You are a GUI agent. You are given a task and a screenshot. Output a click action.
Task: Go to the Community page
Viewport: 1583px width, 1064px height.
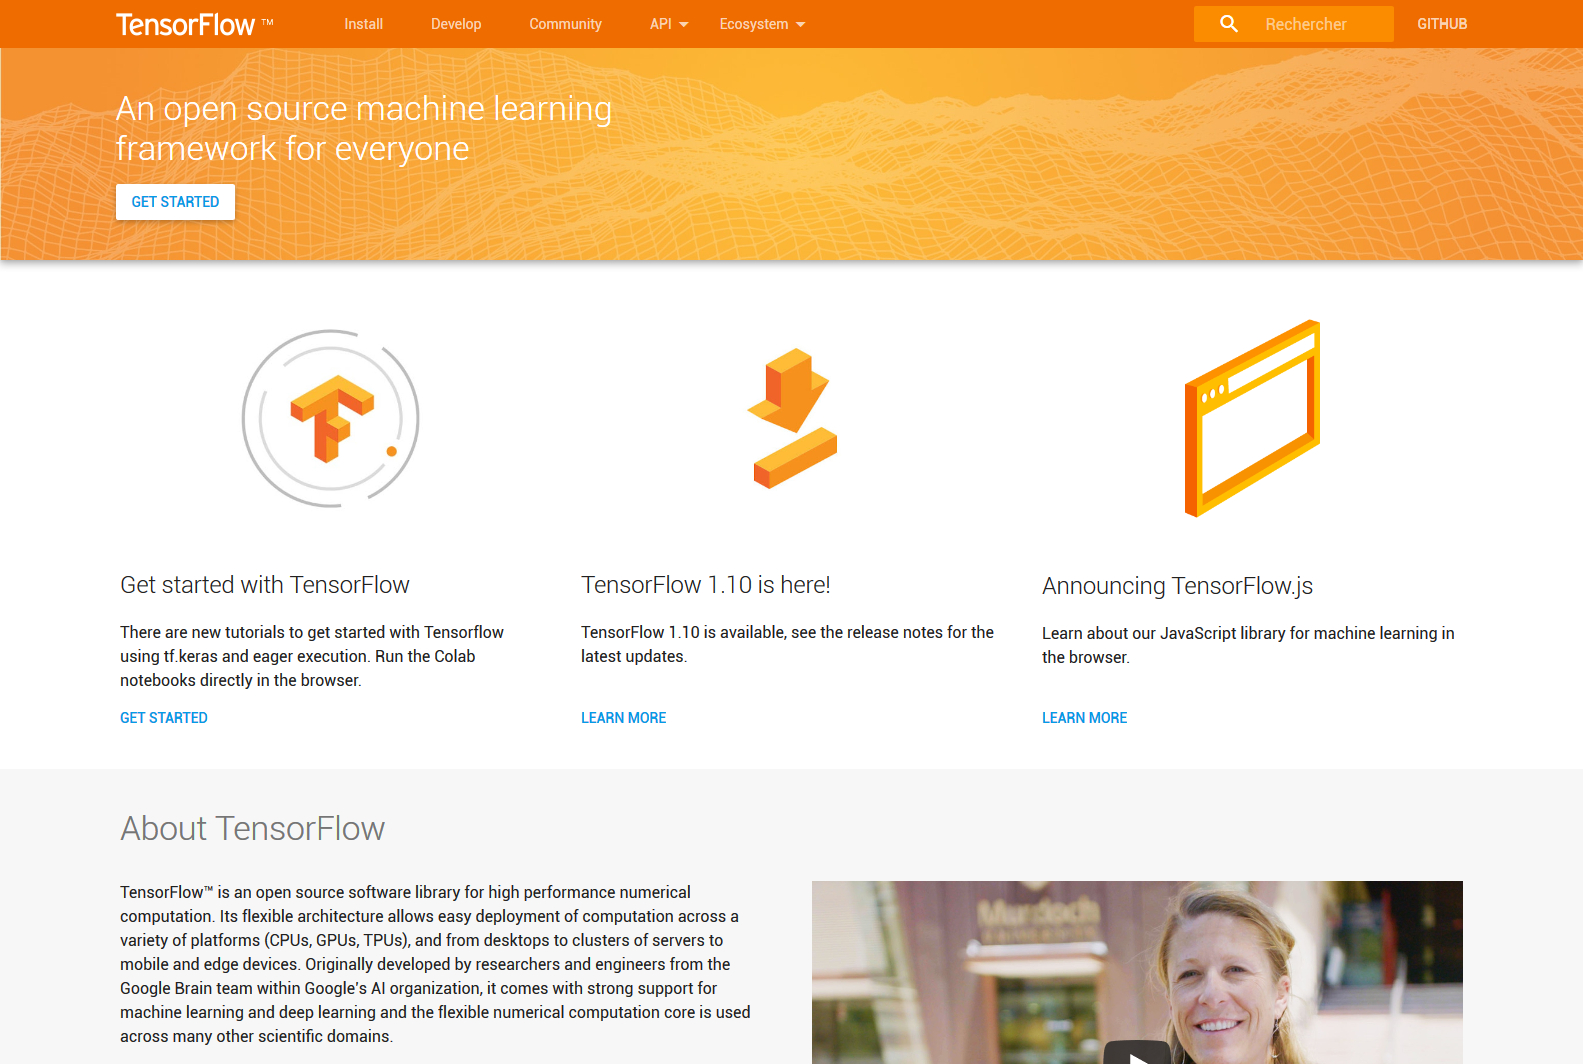point(566,24)
